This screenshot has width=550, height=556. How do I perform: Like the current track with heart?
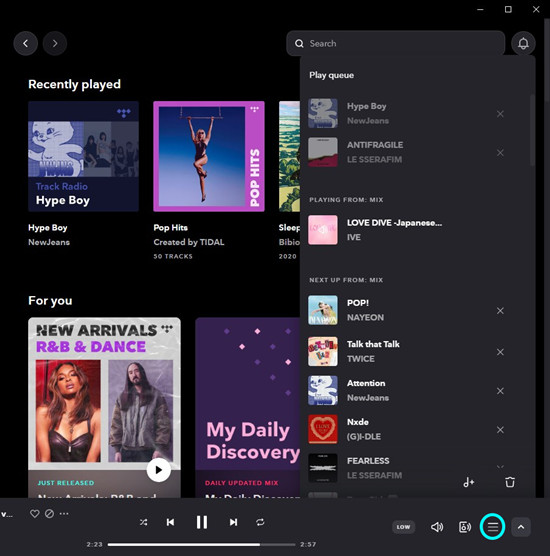35,513
